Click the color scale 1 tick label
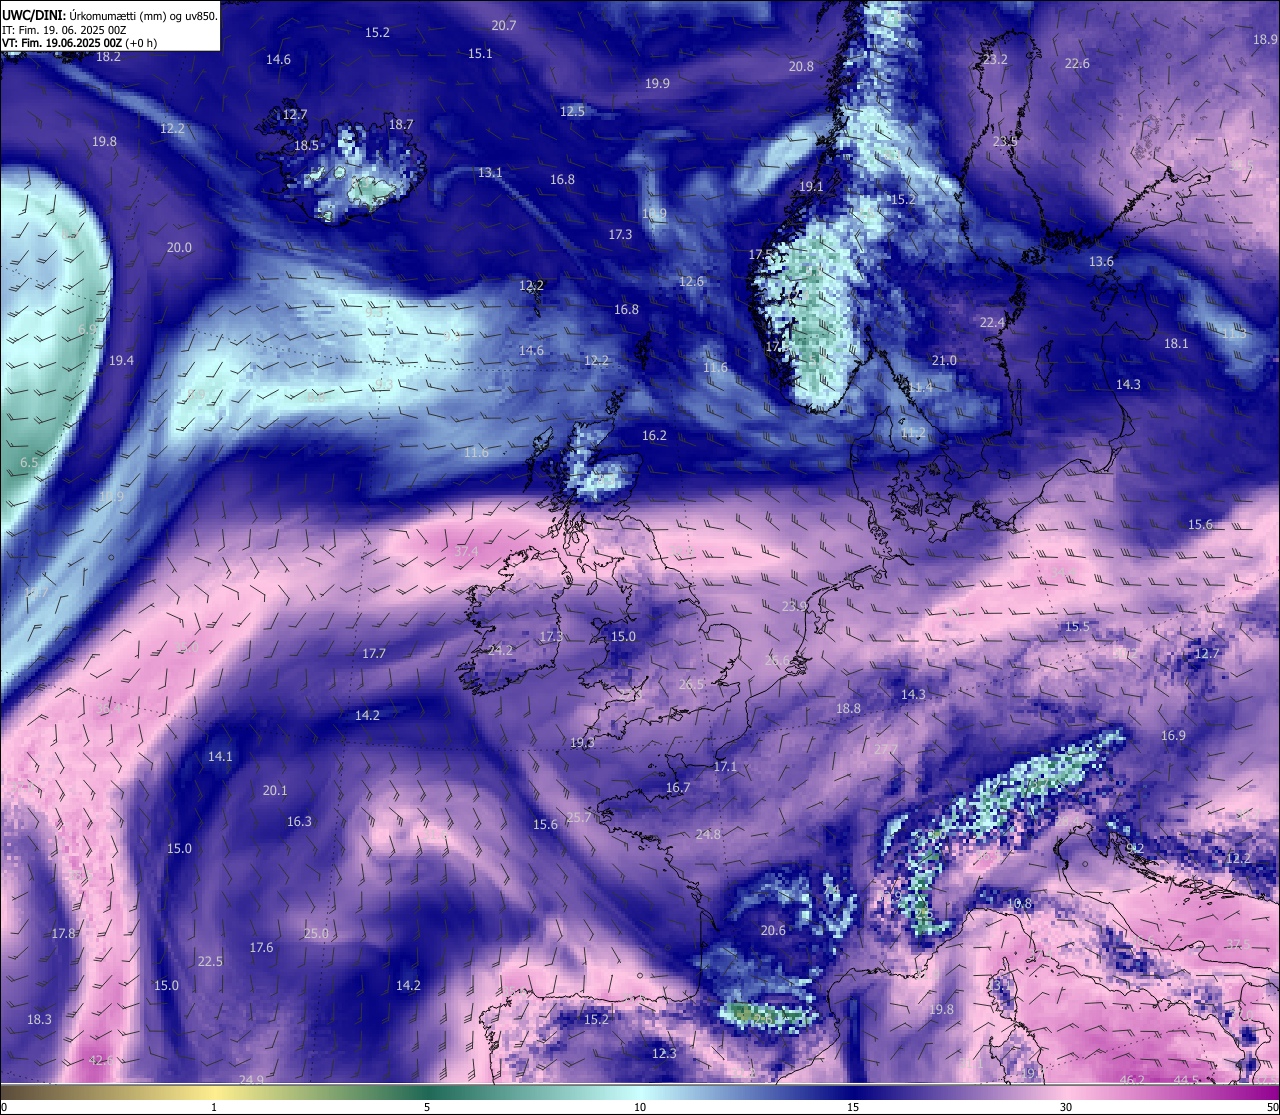The height and width of the screenshot is (1115, 1280). pyautogui.click(x=214, y=1108)
